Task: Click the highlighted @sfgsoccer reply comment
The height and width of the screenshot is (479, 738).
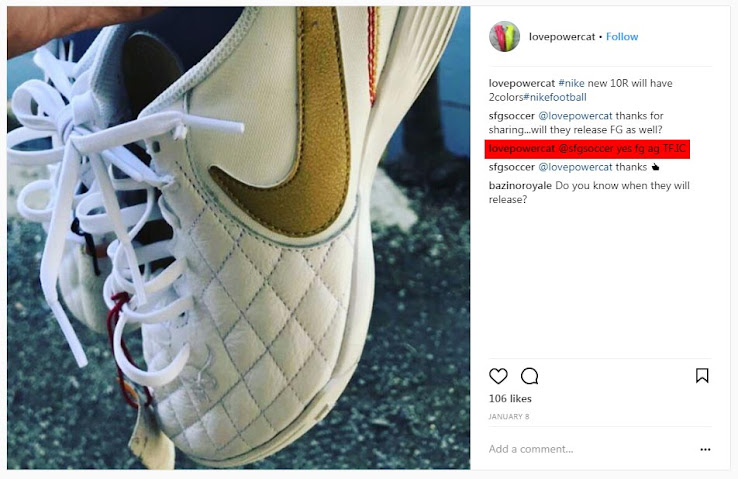Action: click(x=587, y=149)
